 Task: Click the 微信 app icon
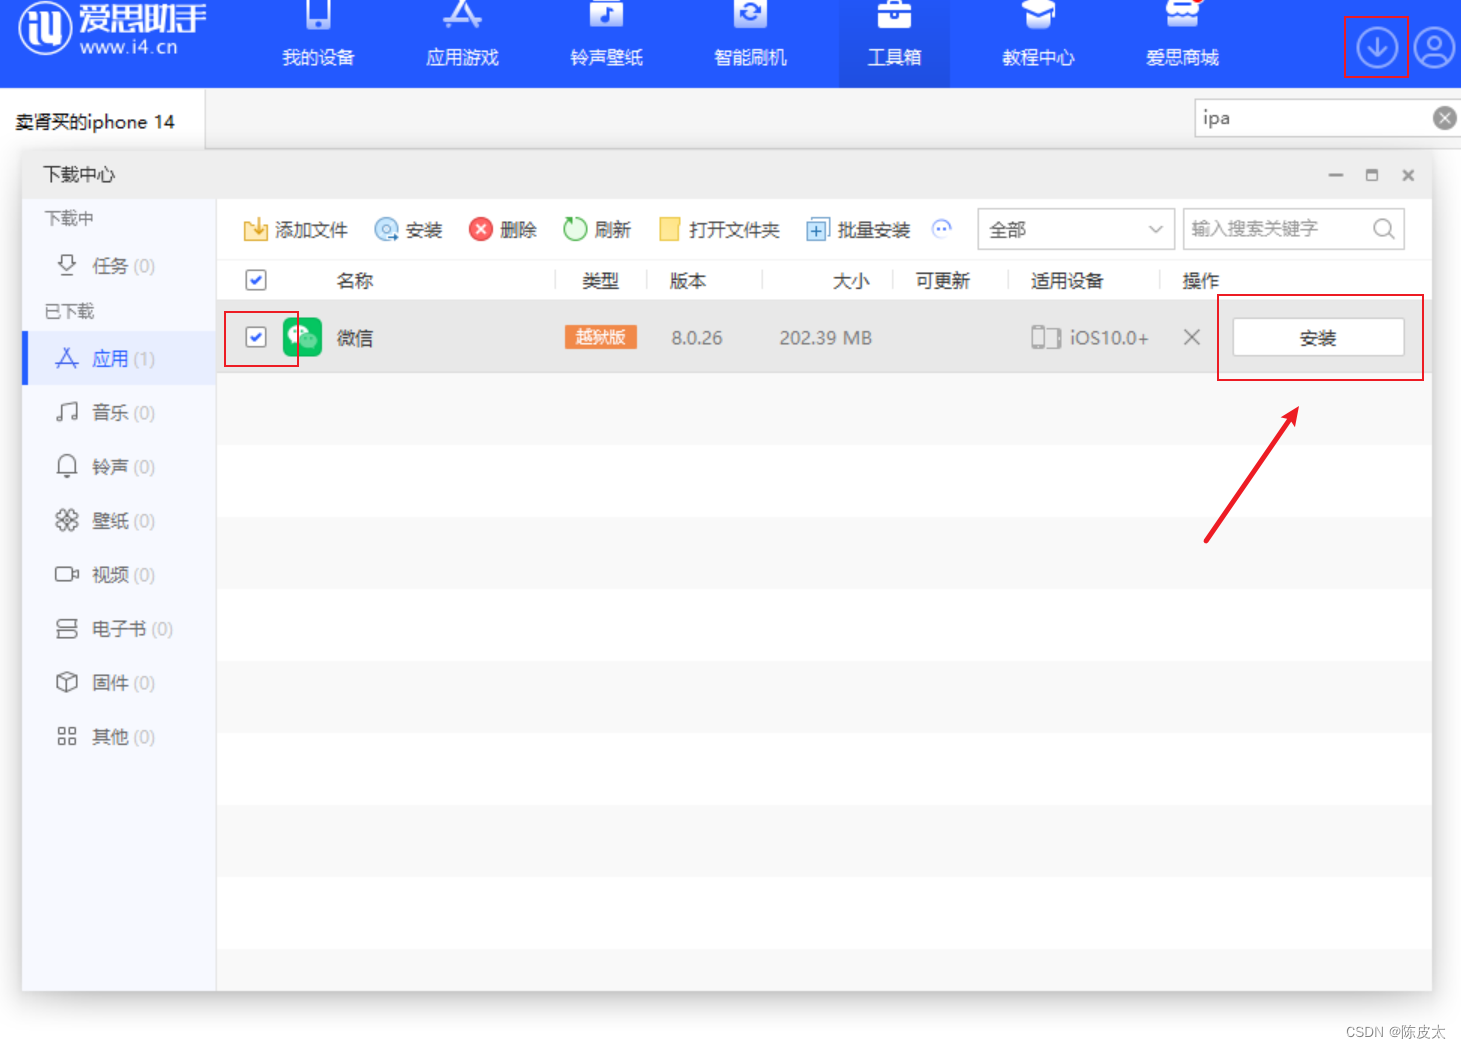coord(302,337)
